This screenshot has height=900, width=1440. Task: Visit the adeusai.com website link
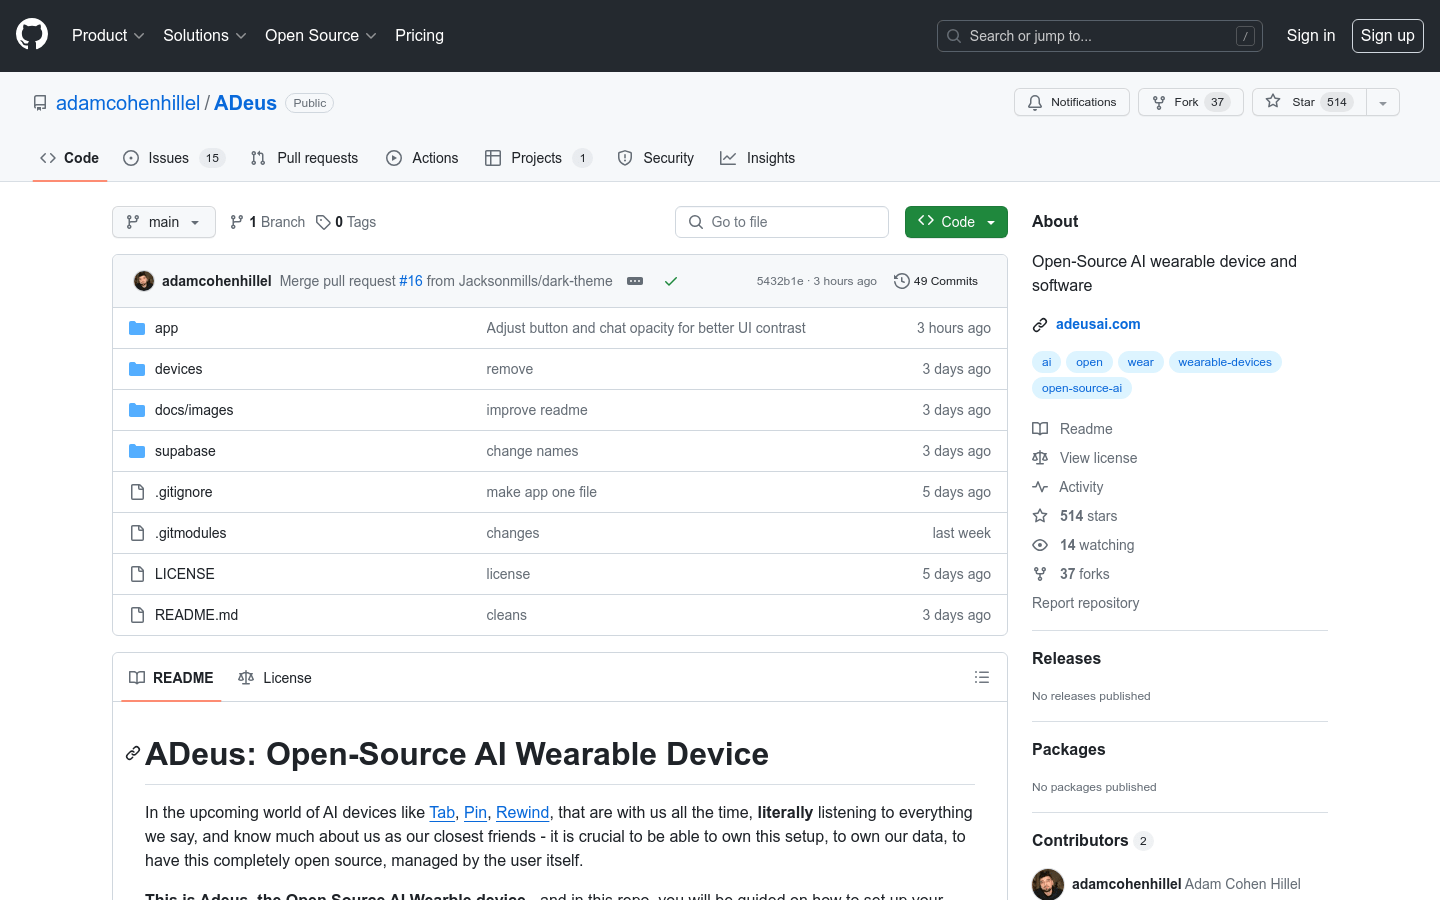(x=1098, y=324)
